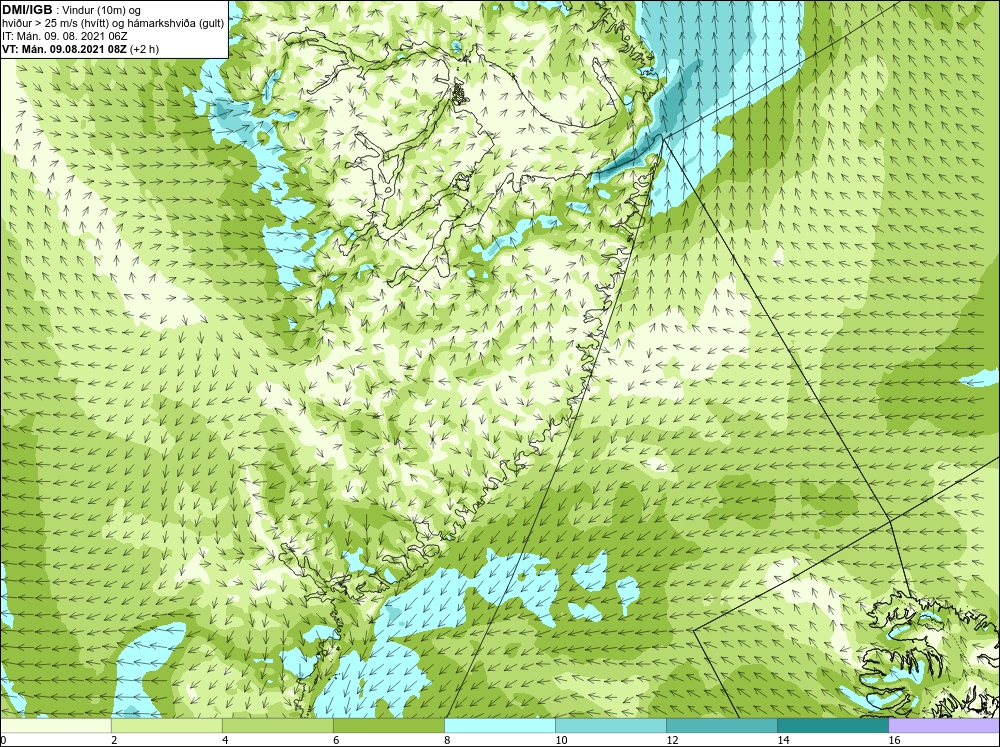Click the legend tick label "0"

click(x=3, y=740)
